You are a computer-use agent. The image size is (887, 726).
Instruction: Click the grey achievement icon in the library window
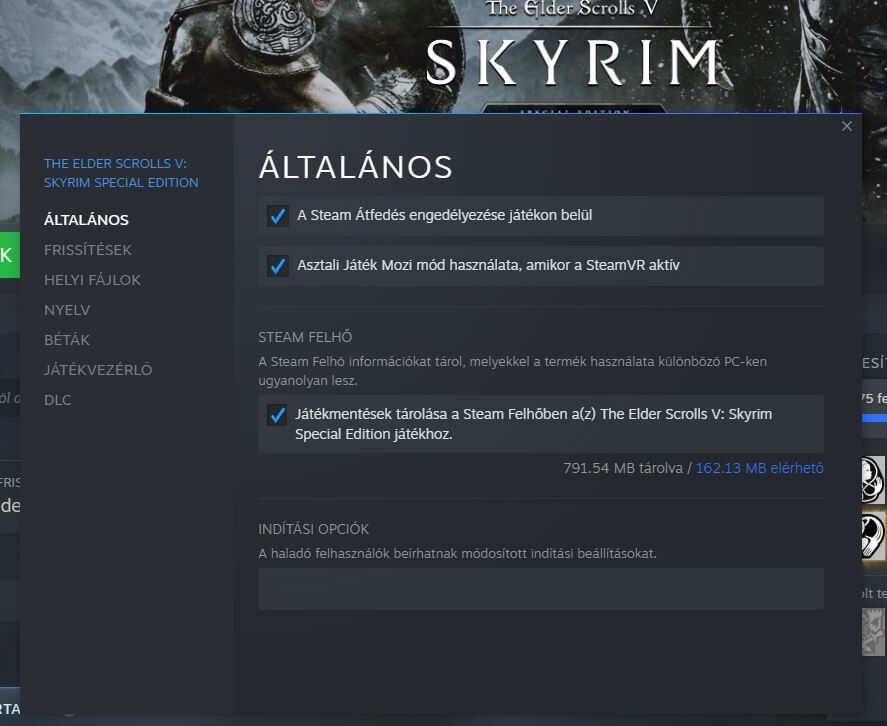pos(873,632)
